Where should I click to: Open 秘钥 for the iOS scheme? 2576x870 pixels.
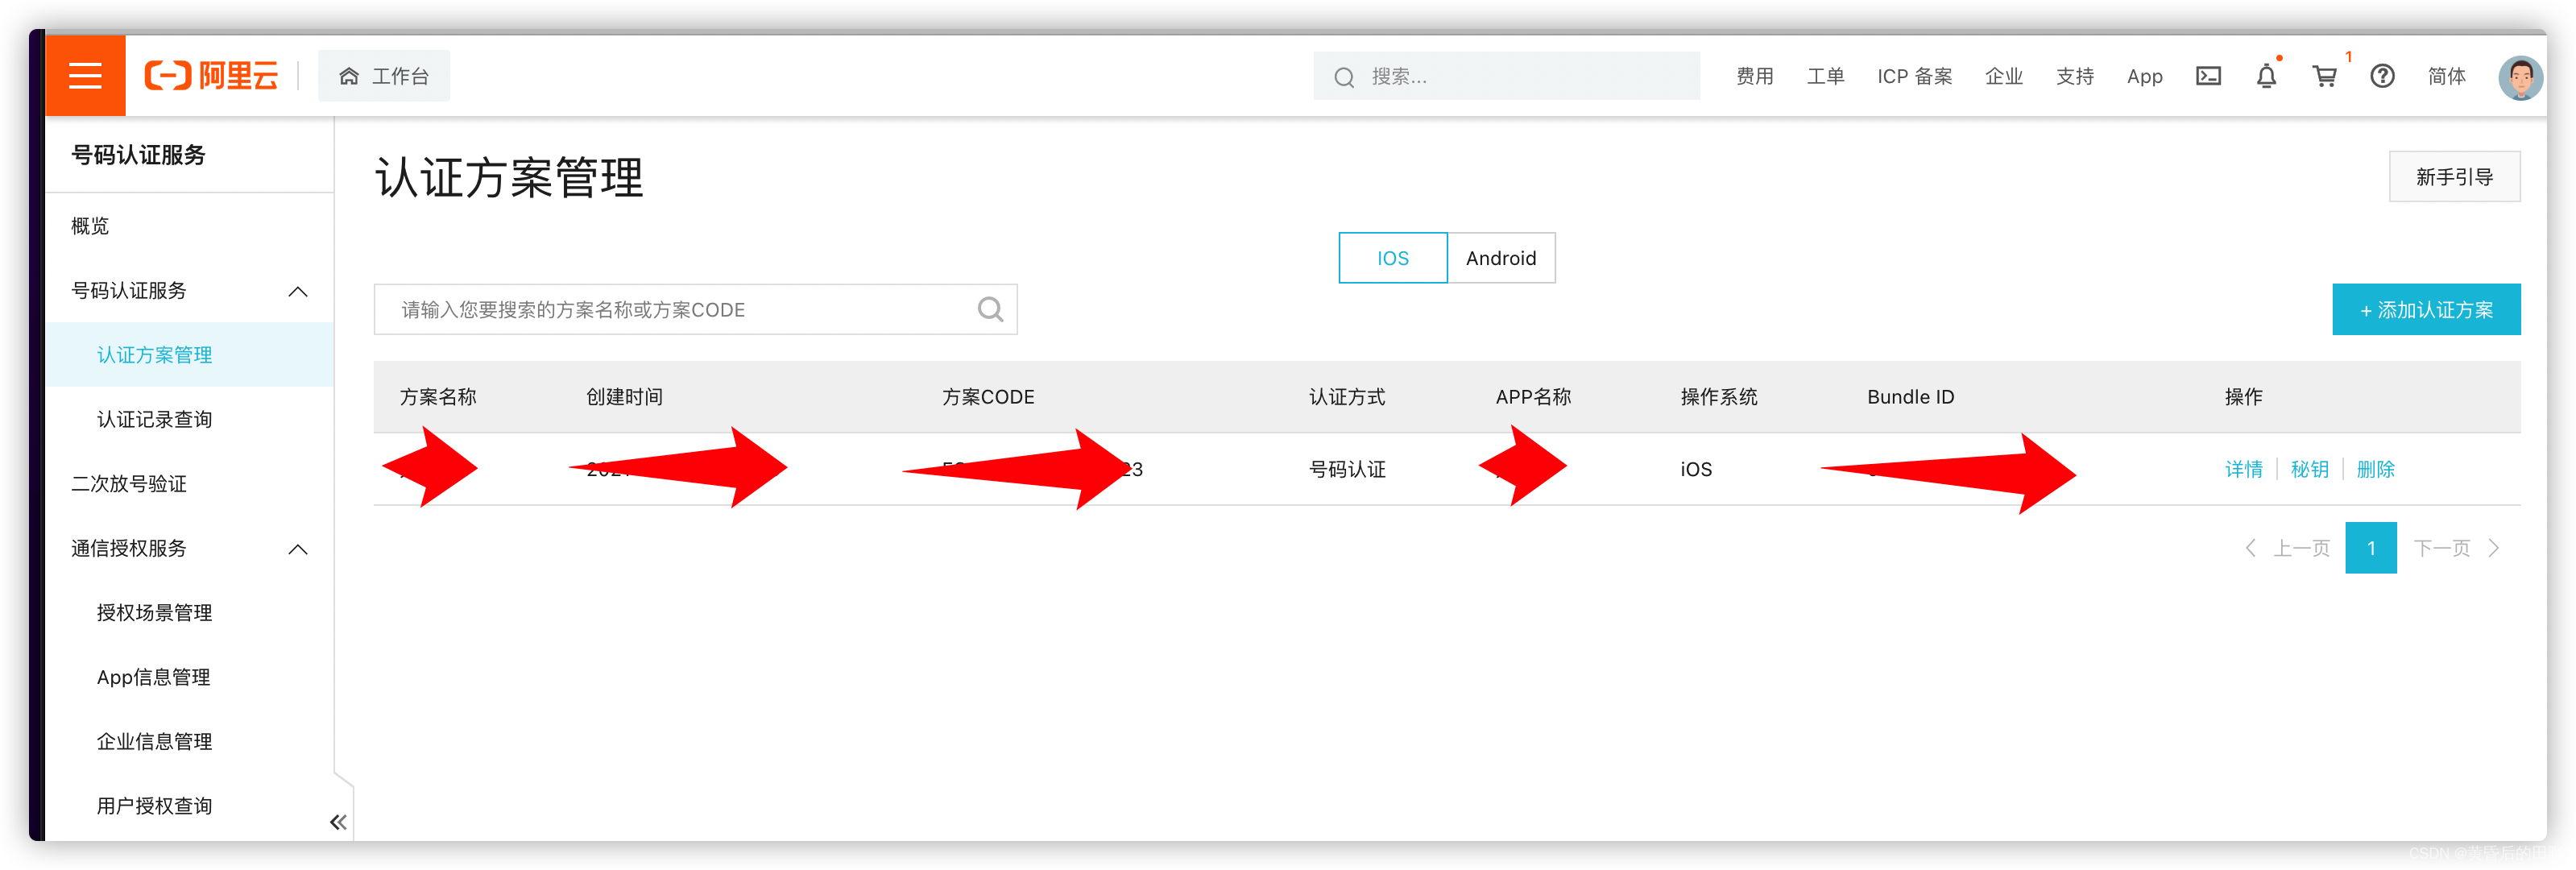pyautogui.click(x=2309, y=469)
